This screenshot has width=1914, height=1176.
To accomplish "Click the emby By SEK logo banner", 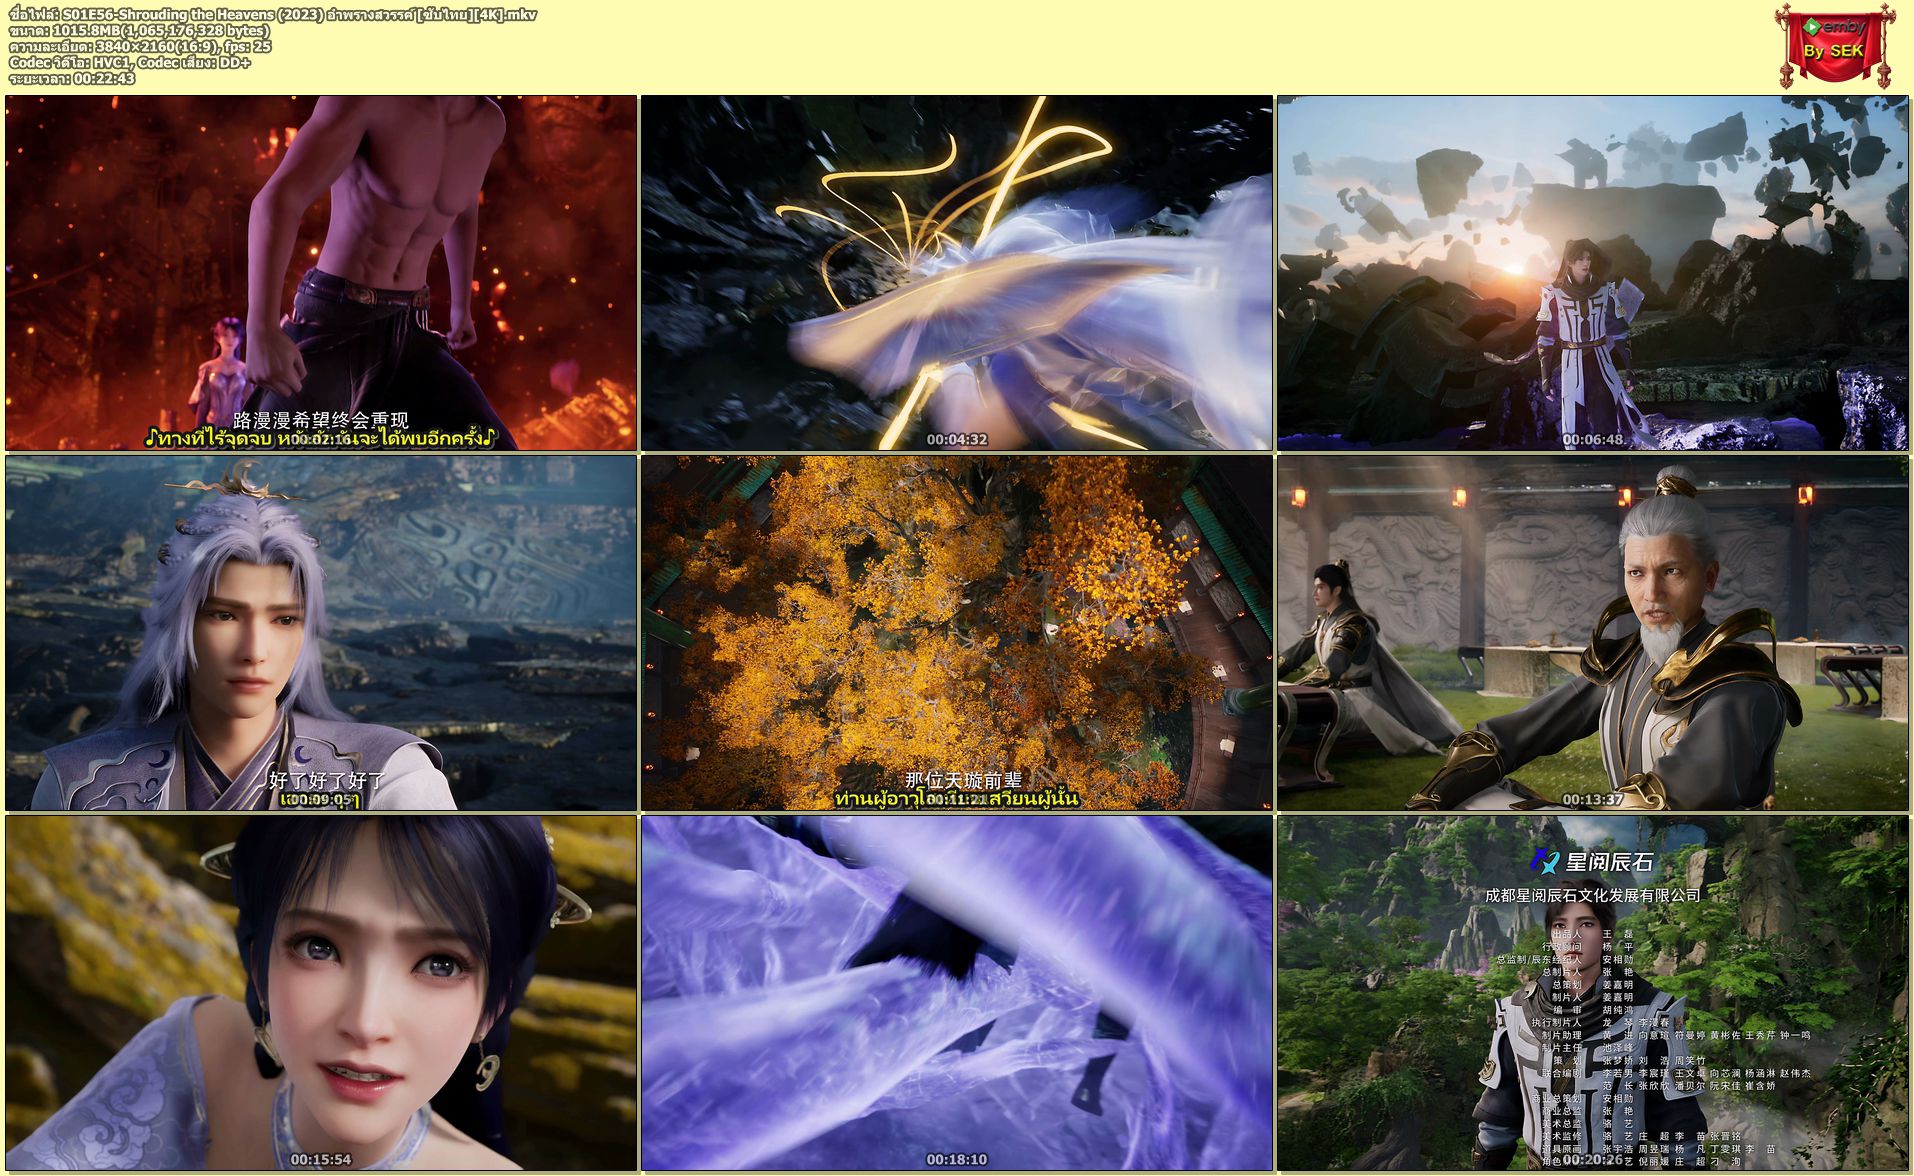I will (1836, 44).
